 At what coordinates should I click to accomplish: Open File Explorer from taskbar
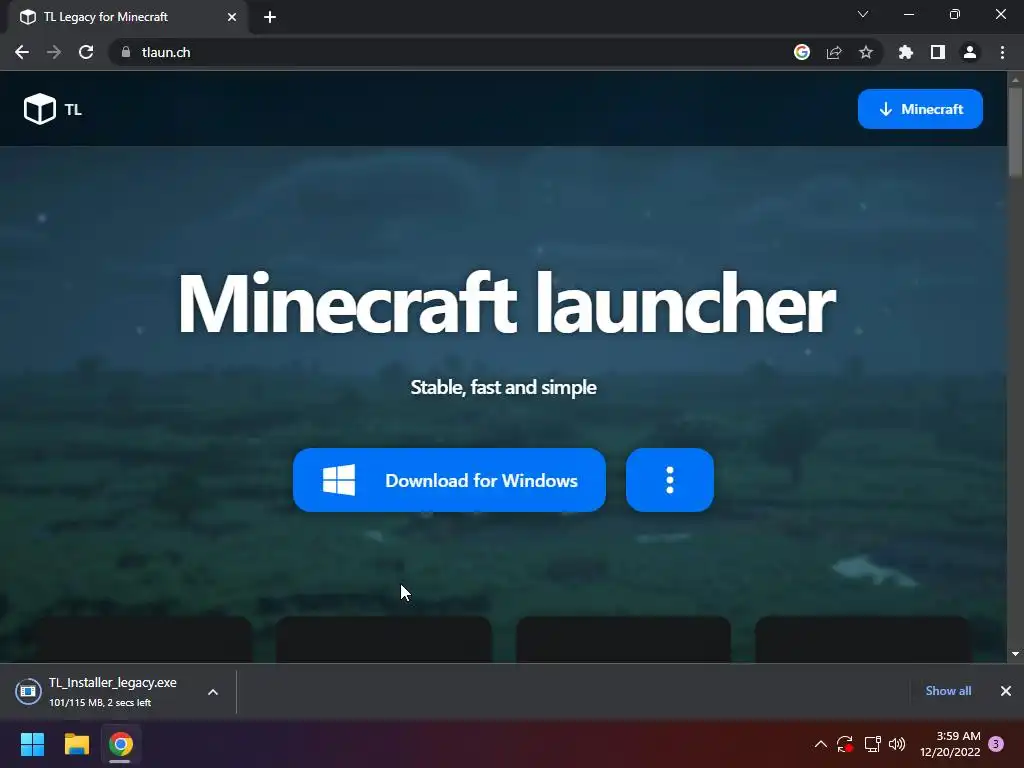point(76,744)
